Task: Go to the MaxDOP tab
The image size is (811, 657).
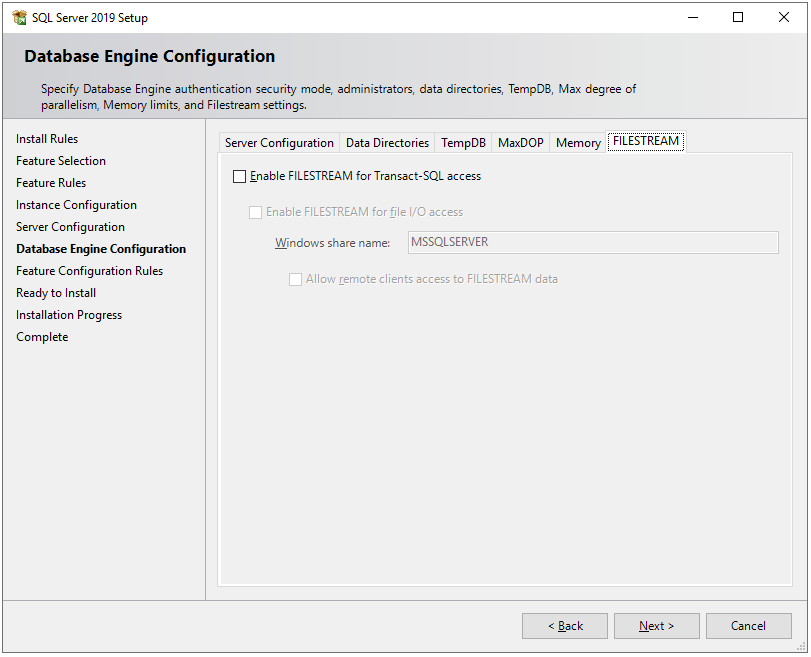Action: tap(520, 143)
